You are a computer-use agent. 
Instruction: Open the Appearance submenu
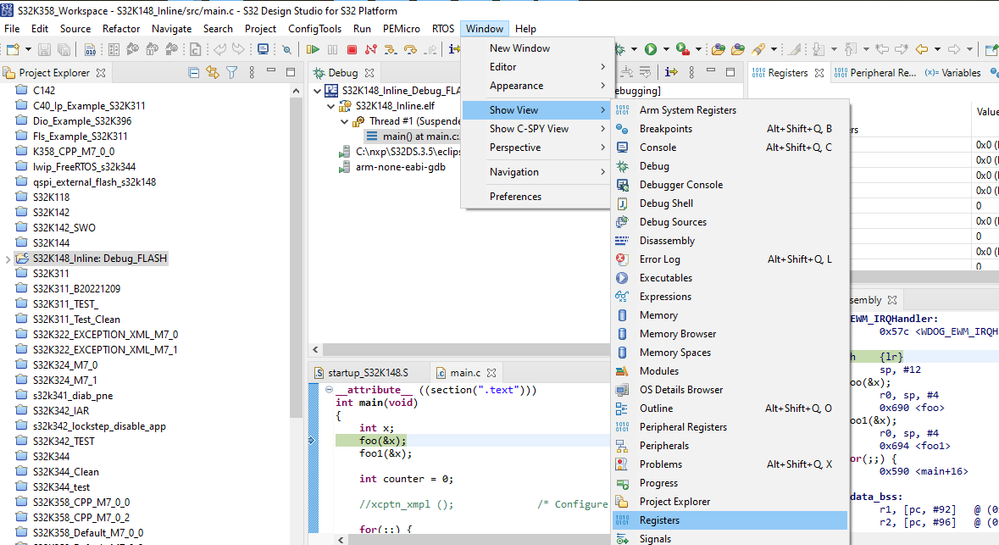(x=536, y=85)
